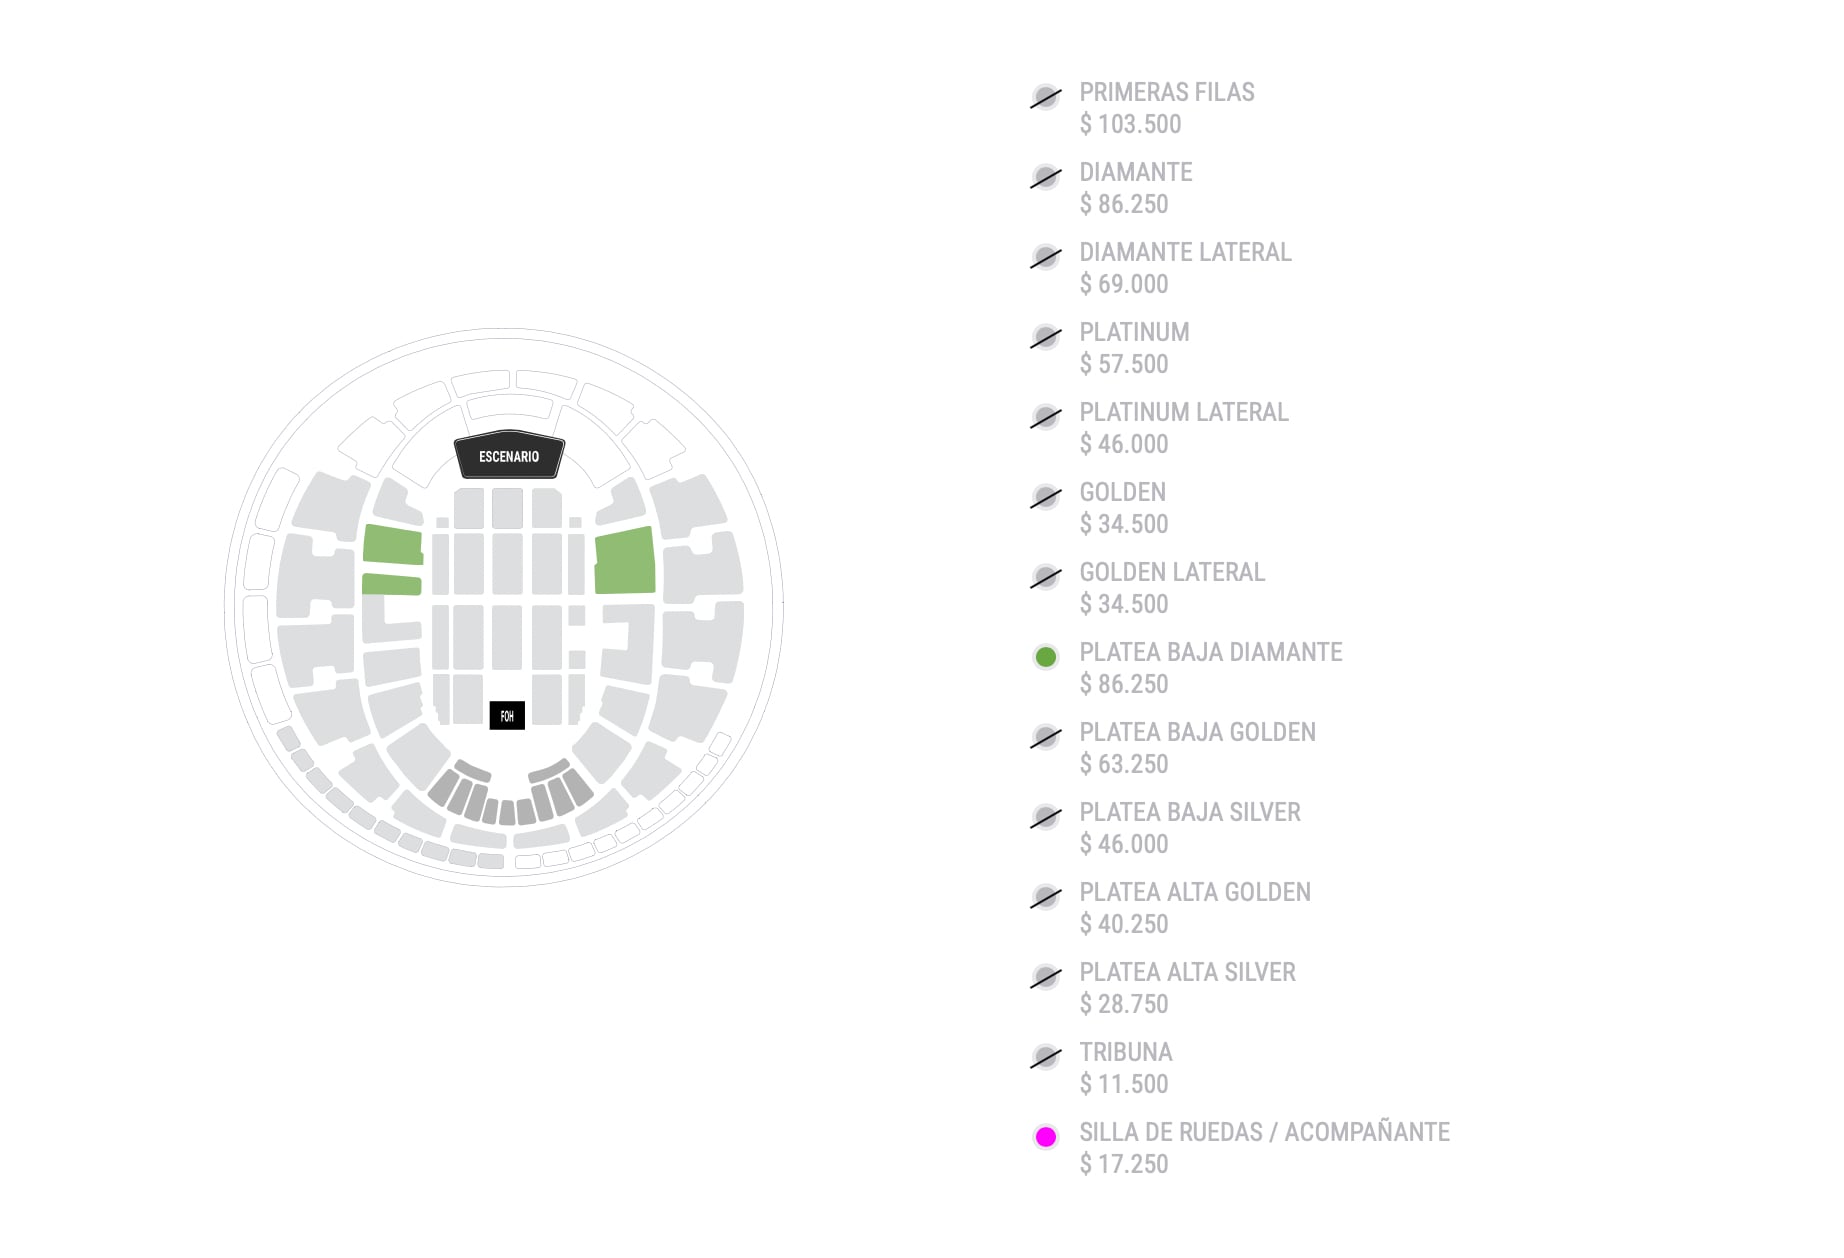Click the crossed-out PRIMERAS FILAS legend icon
The width and height of the screenshot is (1844, 1258).
coord(1046,98)
